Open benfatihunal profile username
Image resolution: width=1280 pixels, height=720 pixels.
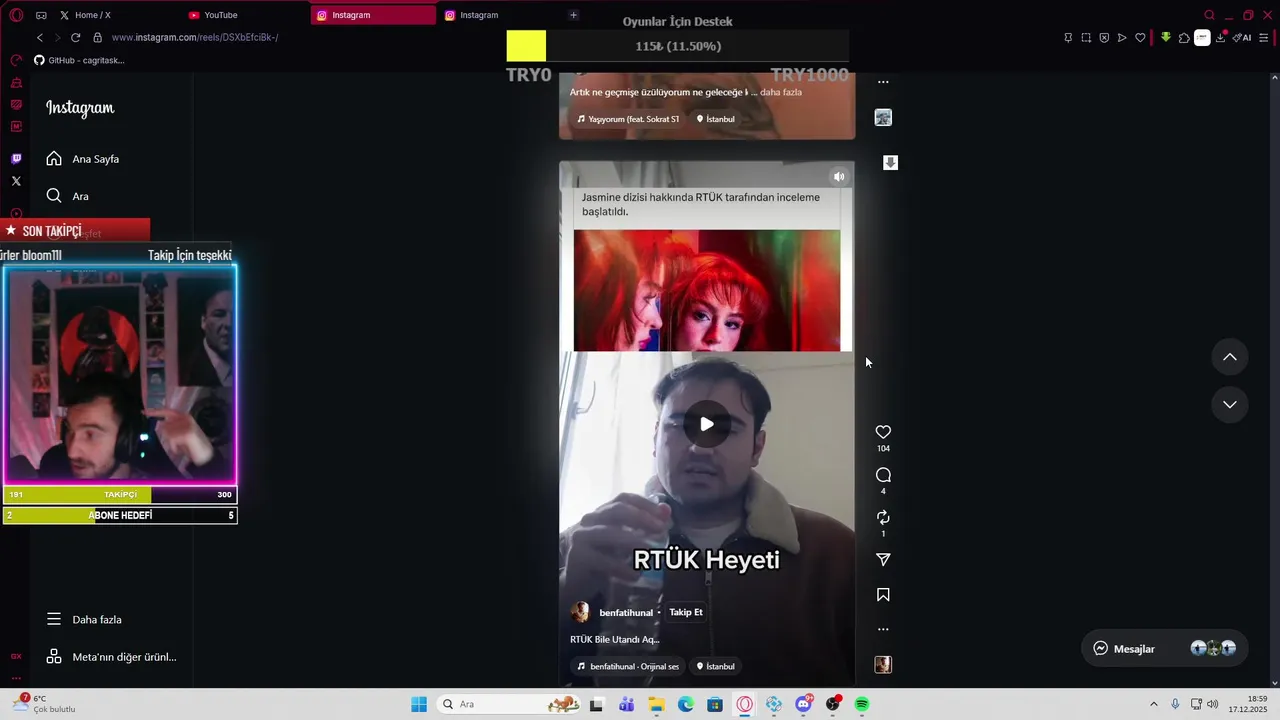[626, 613]
